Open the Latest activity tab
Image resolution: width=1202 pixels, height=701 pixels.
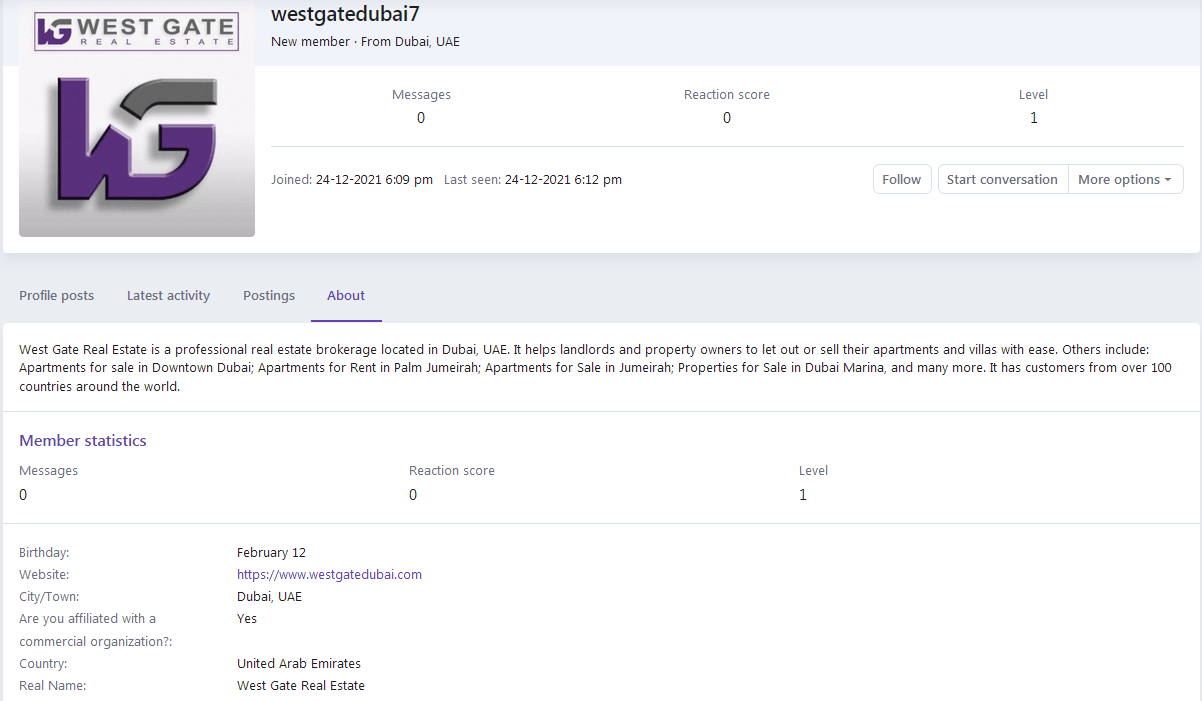pyautogui.click(x=168, y=295)
